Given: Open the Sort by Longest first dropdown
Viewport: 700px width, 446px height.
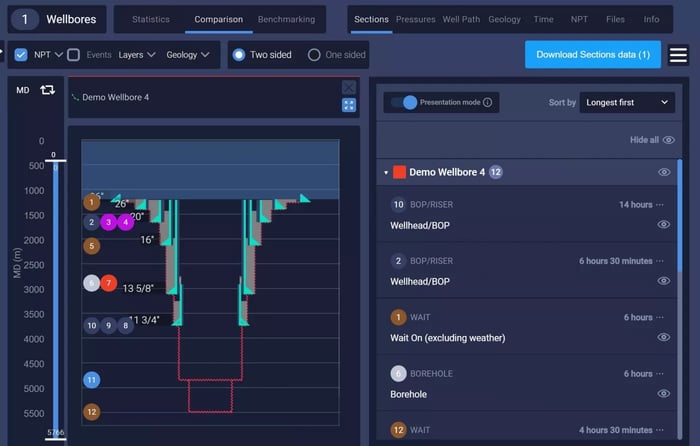Looking at the screenshot, I should point(627,102).
